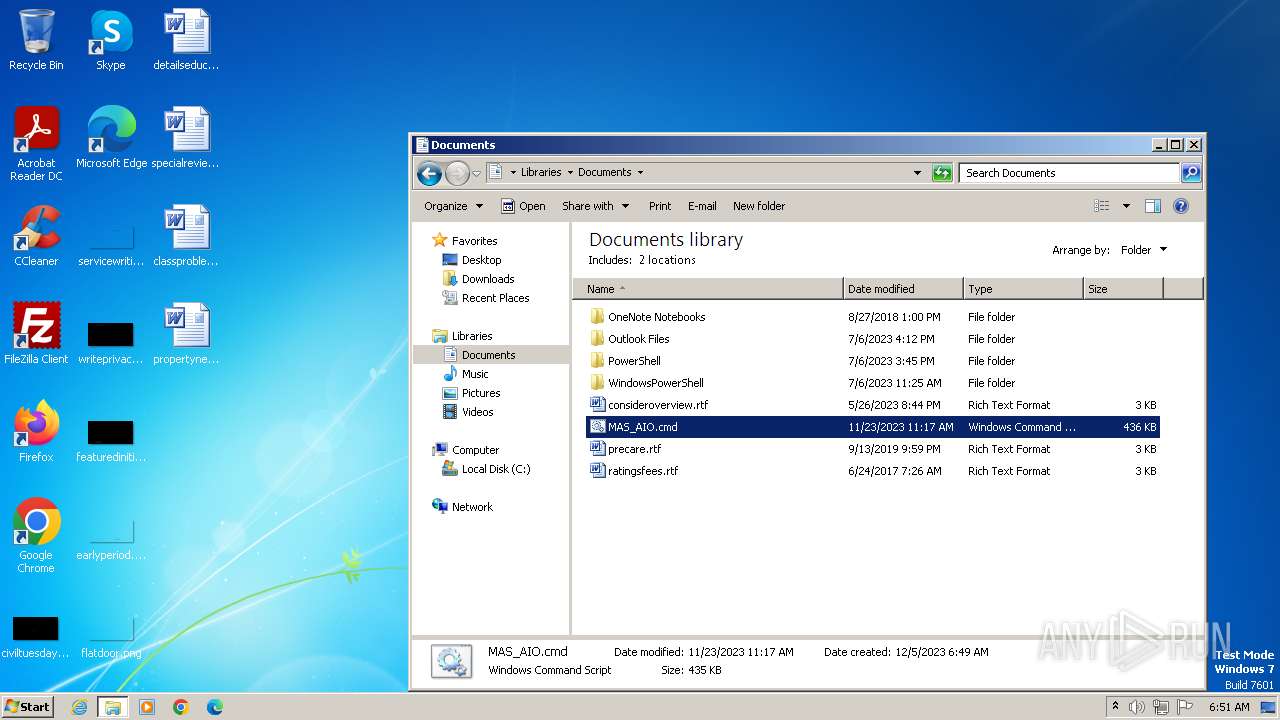This screenshot has width=1280, height=720.
Task: Toggle the preview pane icon
Action: click(x=1152, y=206)
